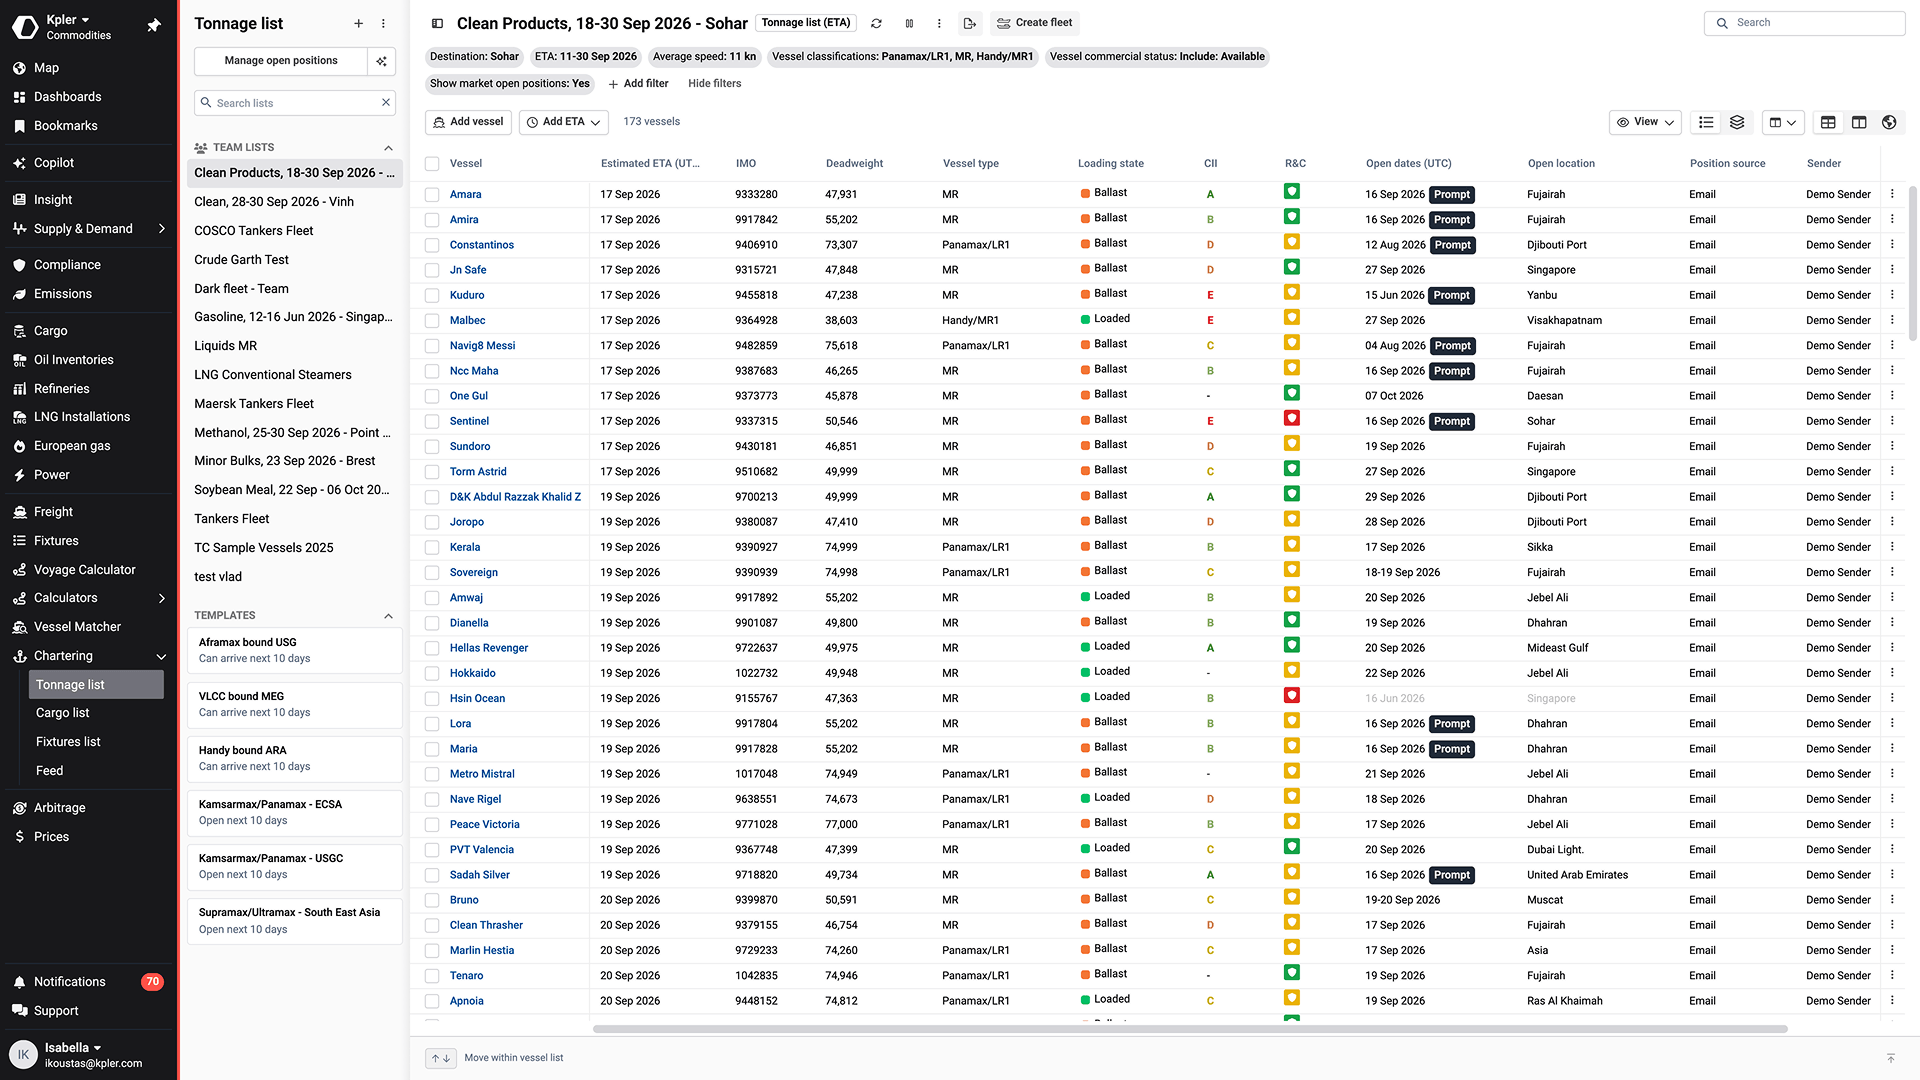Click the plus icon to add tonnage list
The width and height of the screenshot is (1920, 1080).
tap(359, 23)
